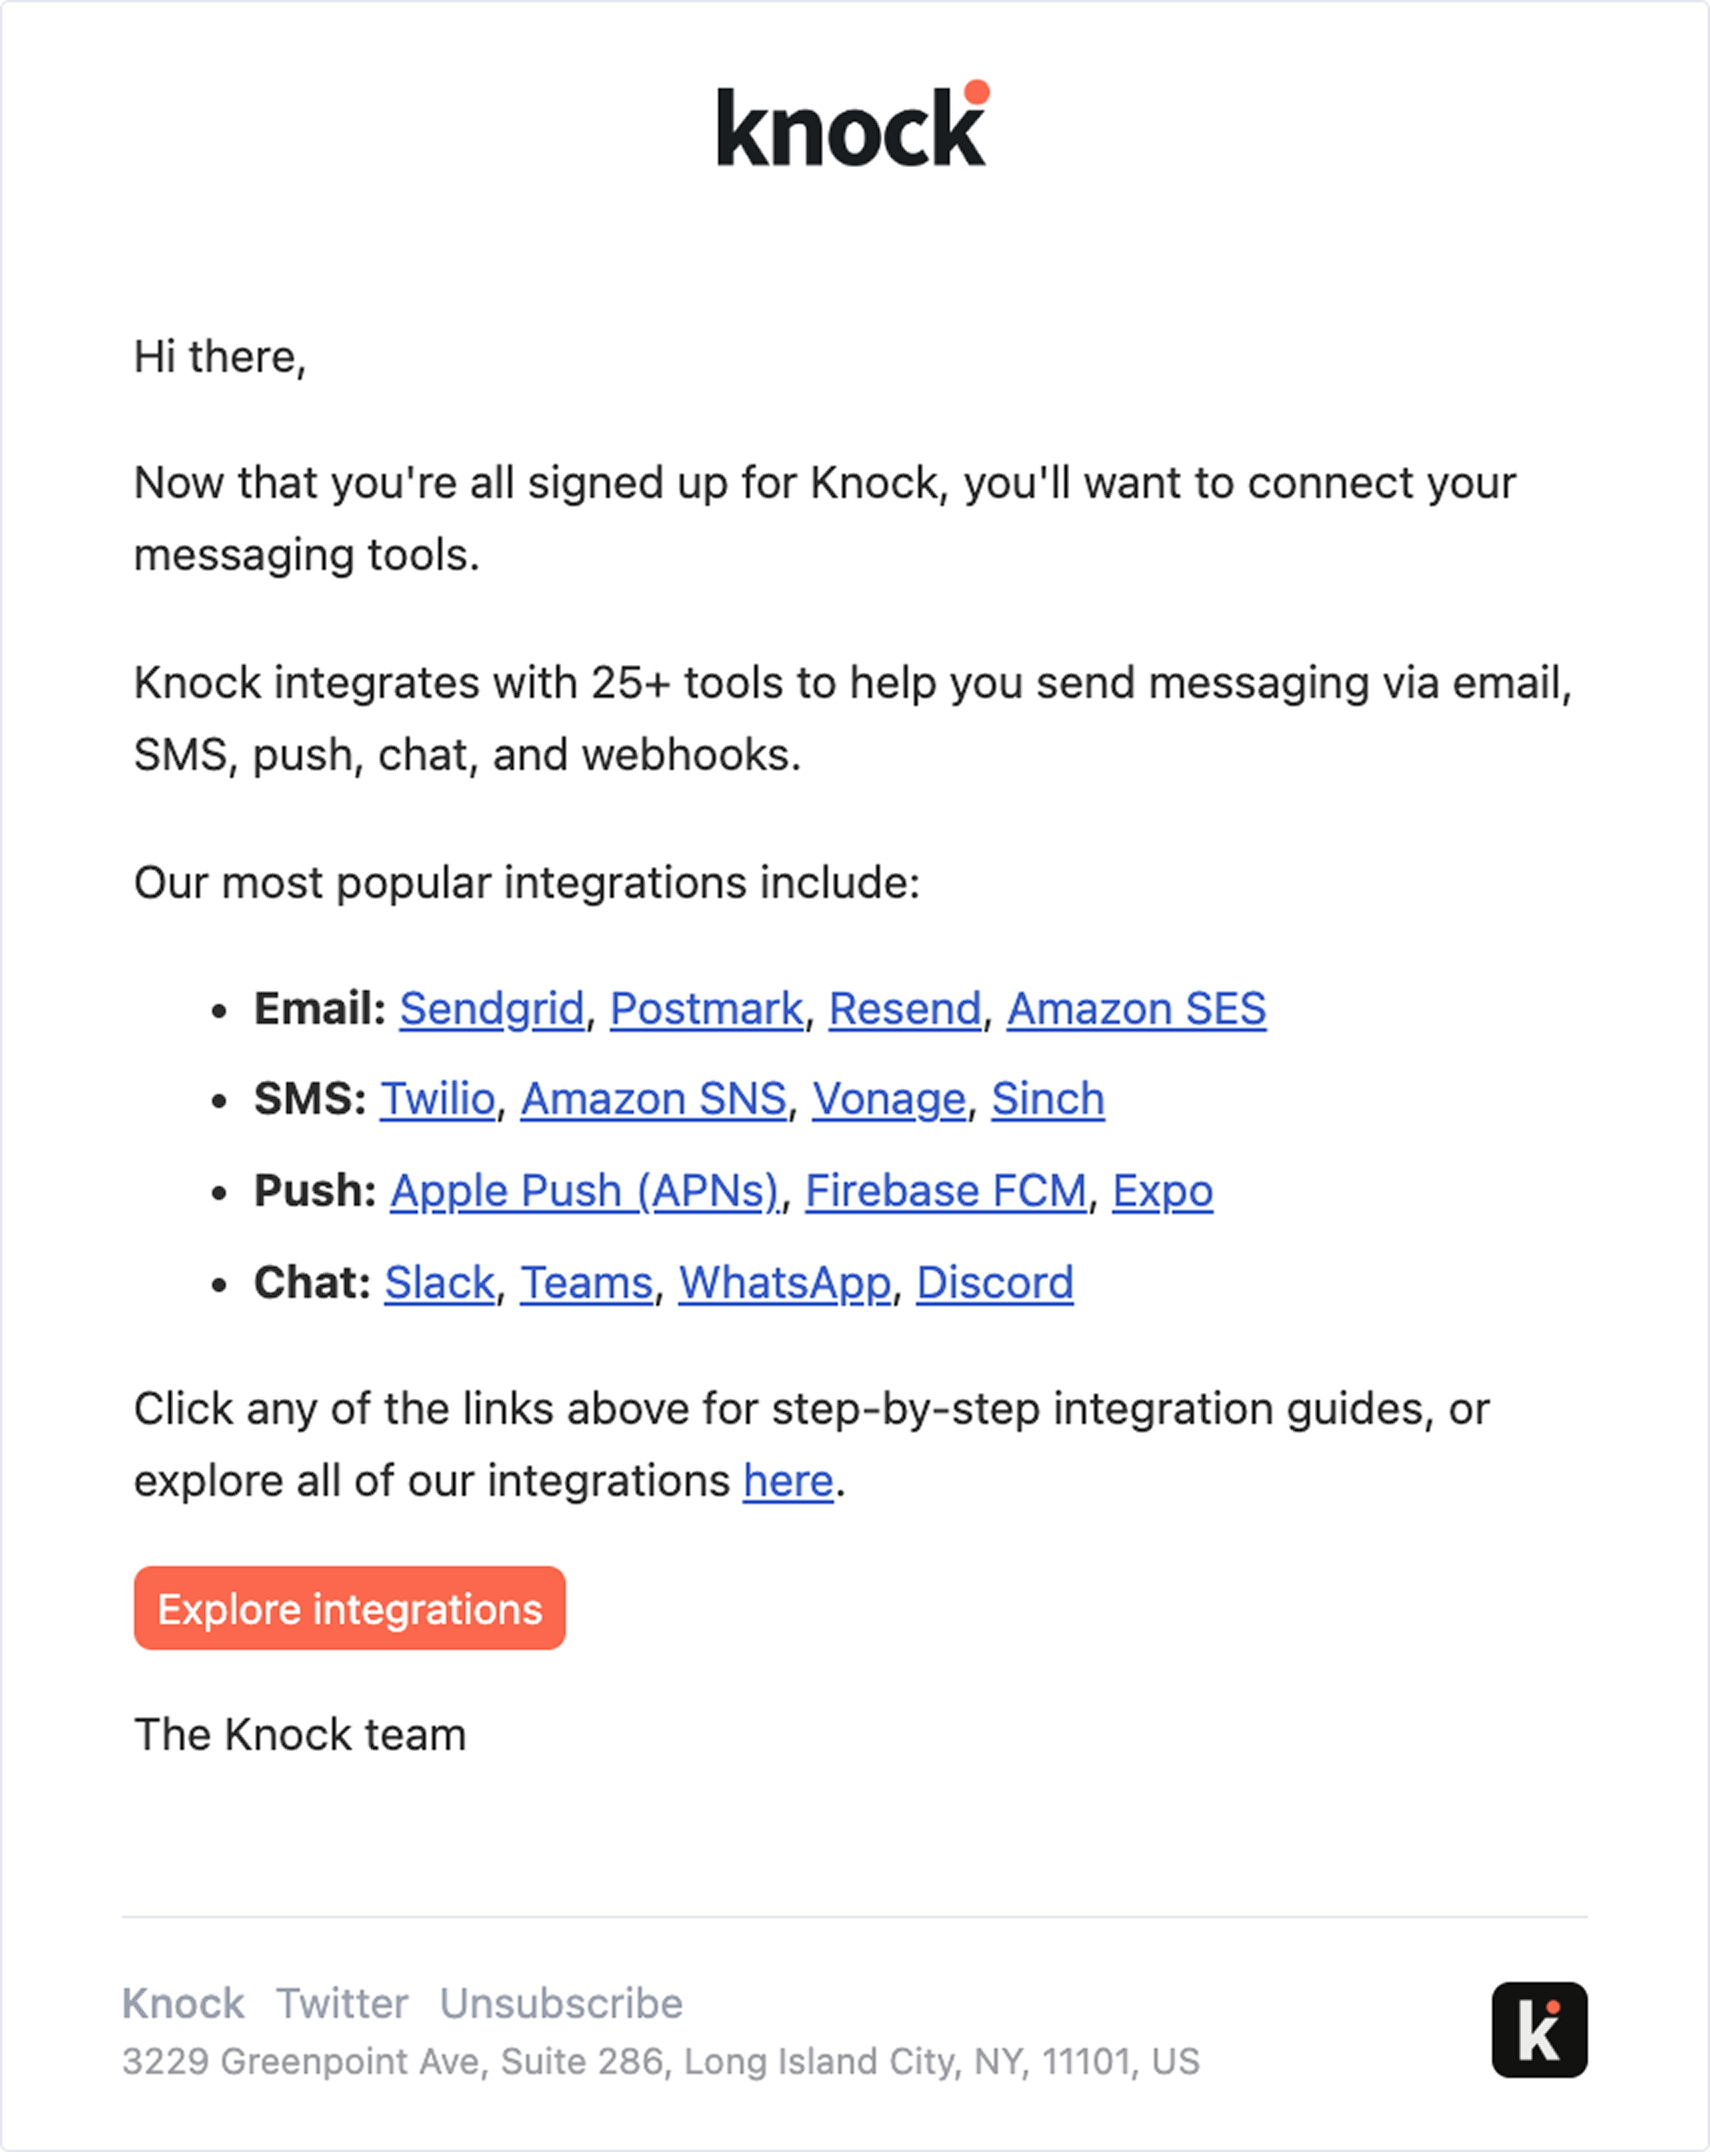
Task: Open the Resend integration guide
Action: [905, 1008]
